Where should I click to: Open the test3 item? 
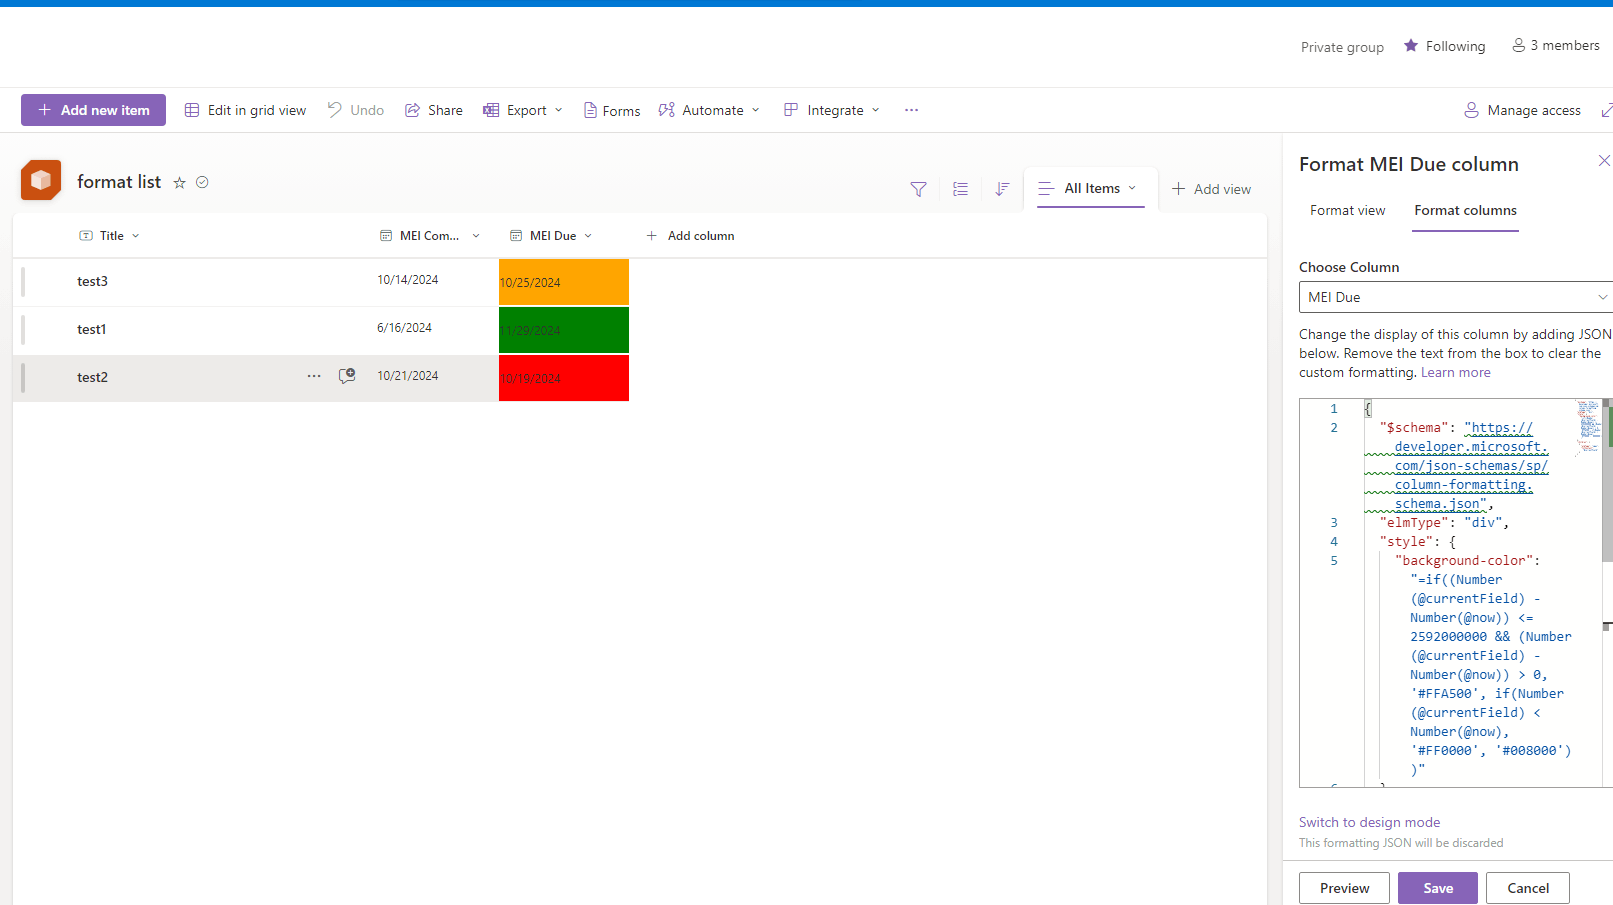pyautogui.click(x=92, y=282)
